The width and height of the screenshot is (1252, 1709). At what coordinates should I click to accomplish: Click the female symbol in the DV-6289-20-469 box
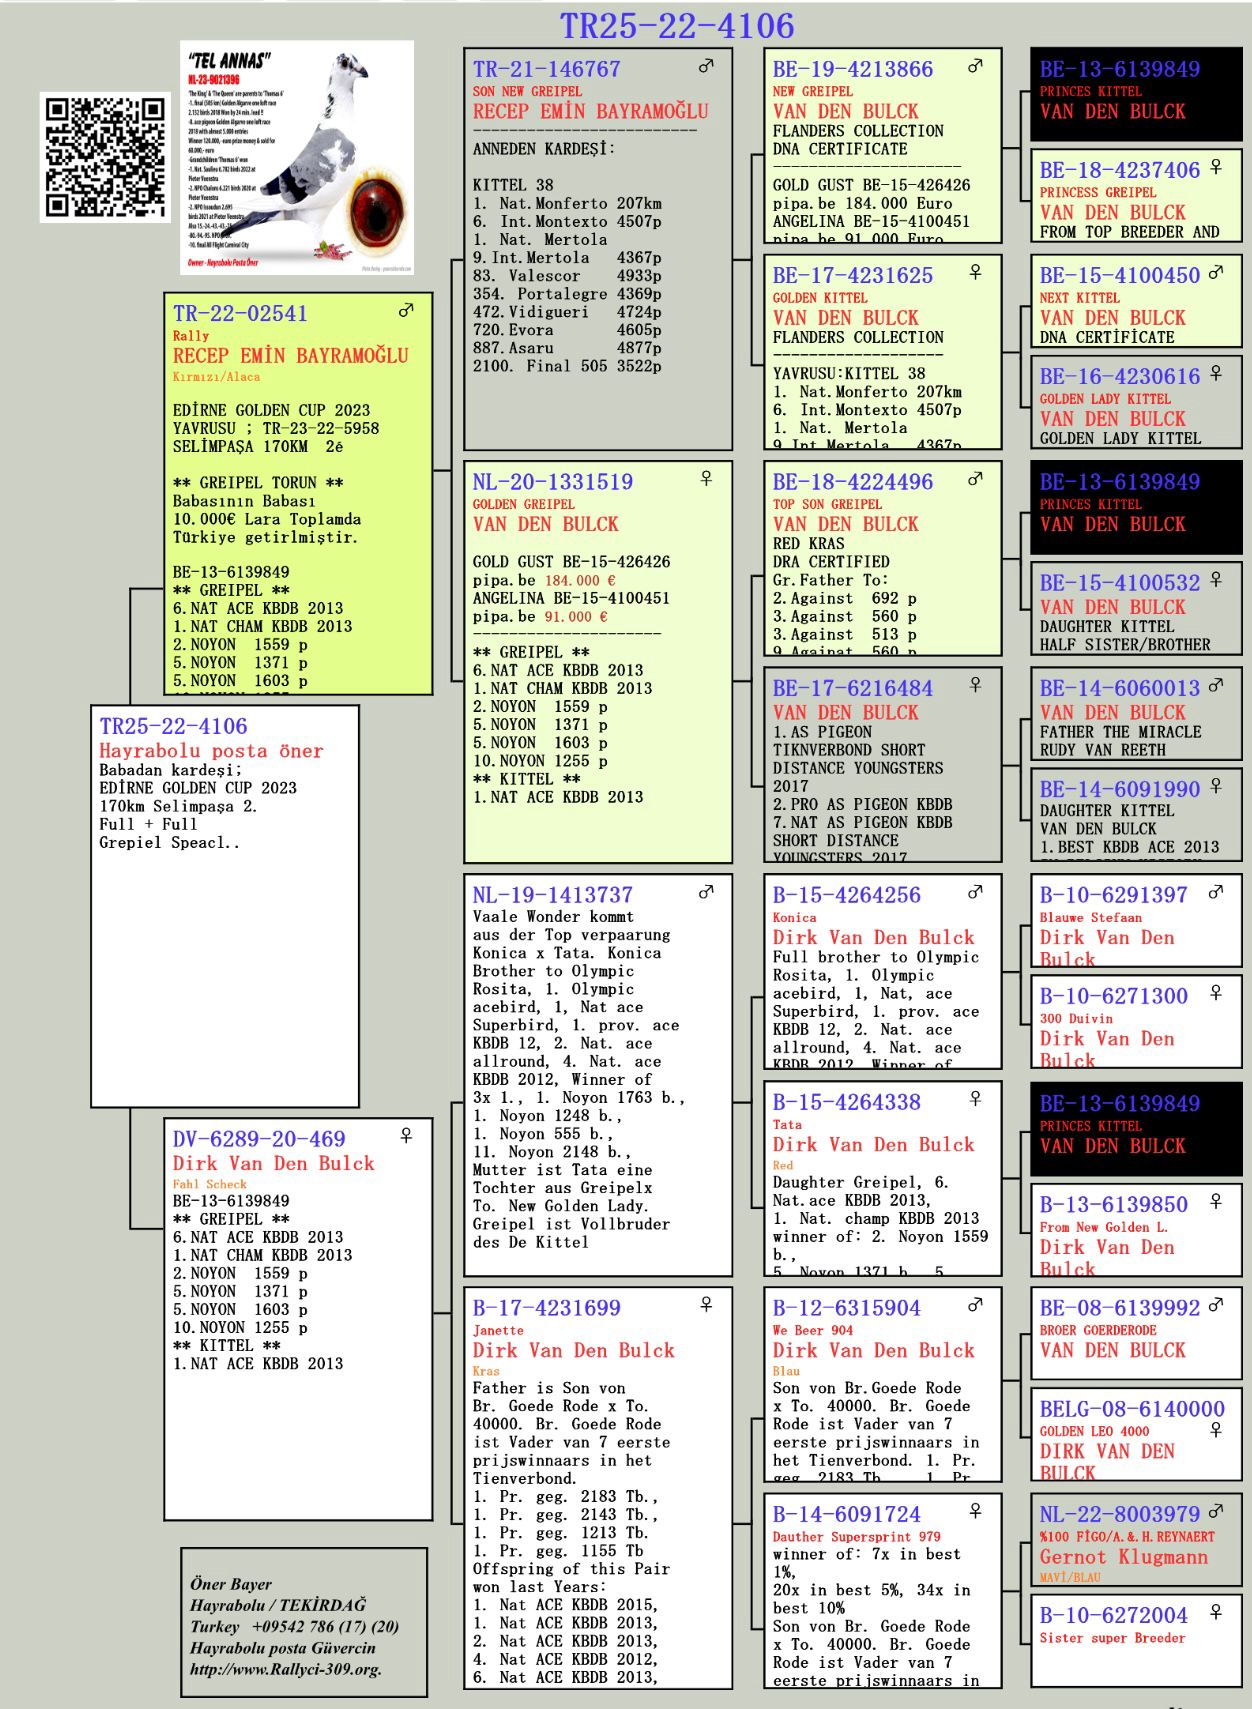coord(406,1135)
